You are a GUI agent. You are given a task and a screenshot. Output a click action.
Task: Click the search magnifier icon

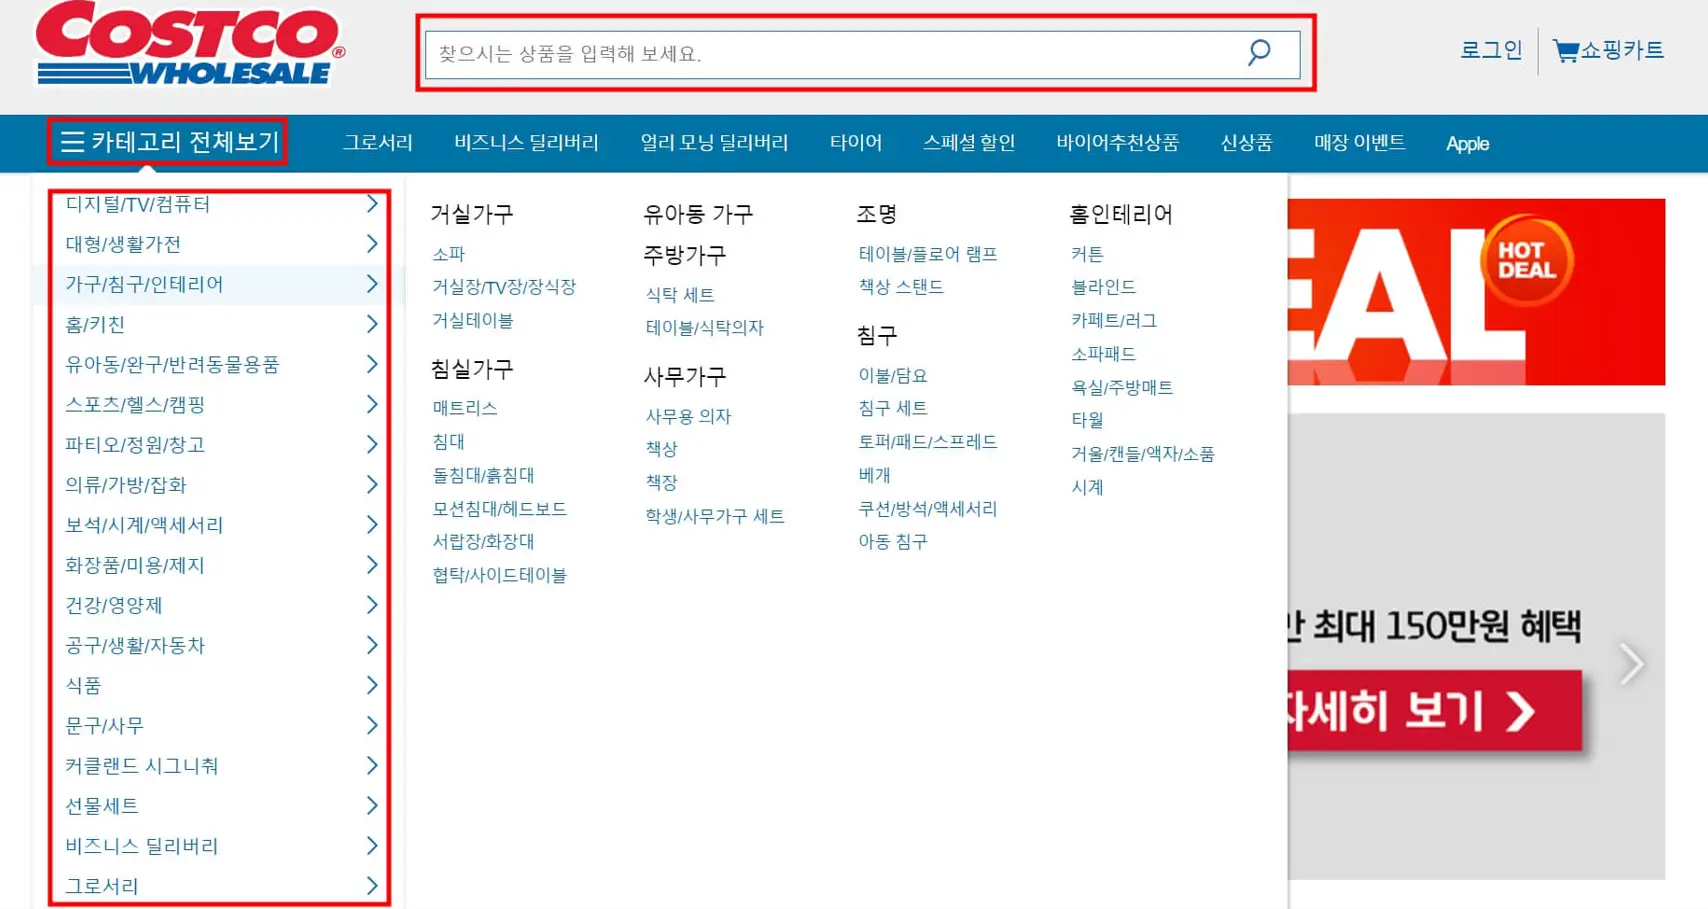point(1257,53)
